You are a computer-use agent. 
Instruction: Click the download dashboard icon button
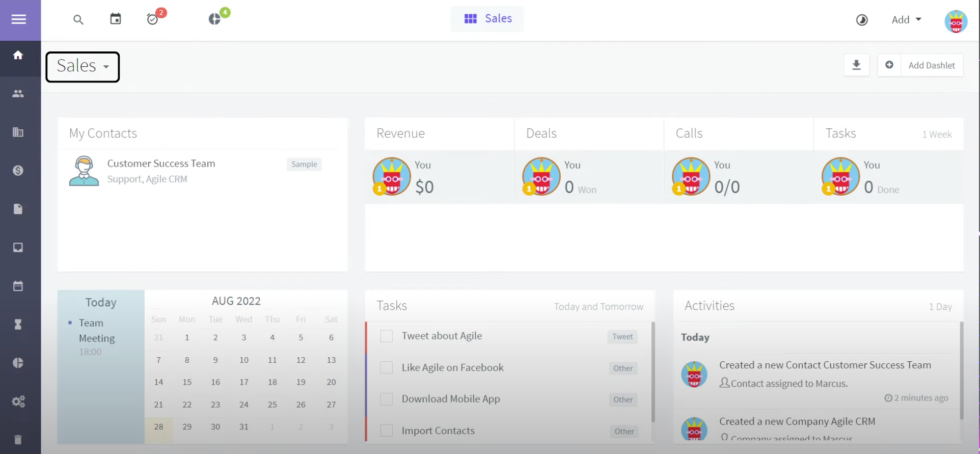click(856, 65)
